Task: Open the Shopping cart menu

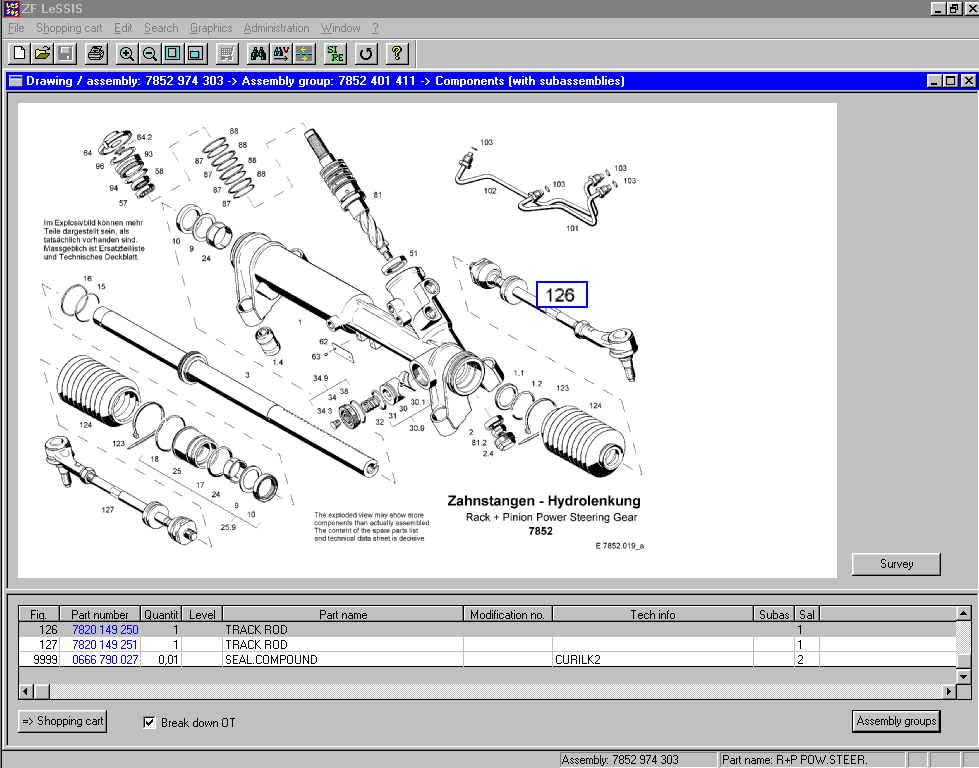Action: click(69, 28)
